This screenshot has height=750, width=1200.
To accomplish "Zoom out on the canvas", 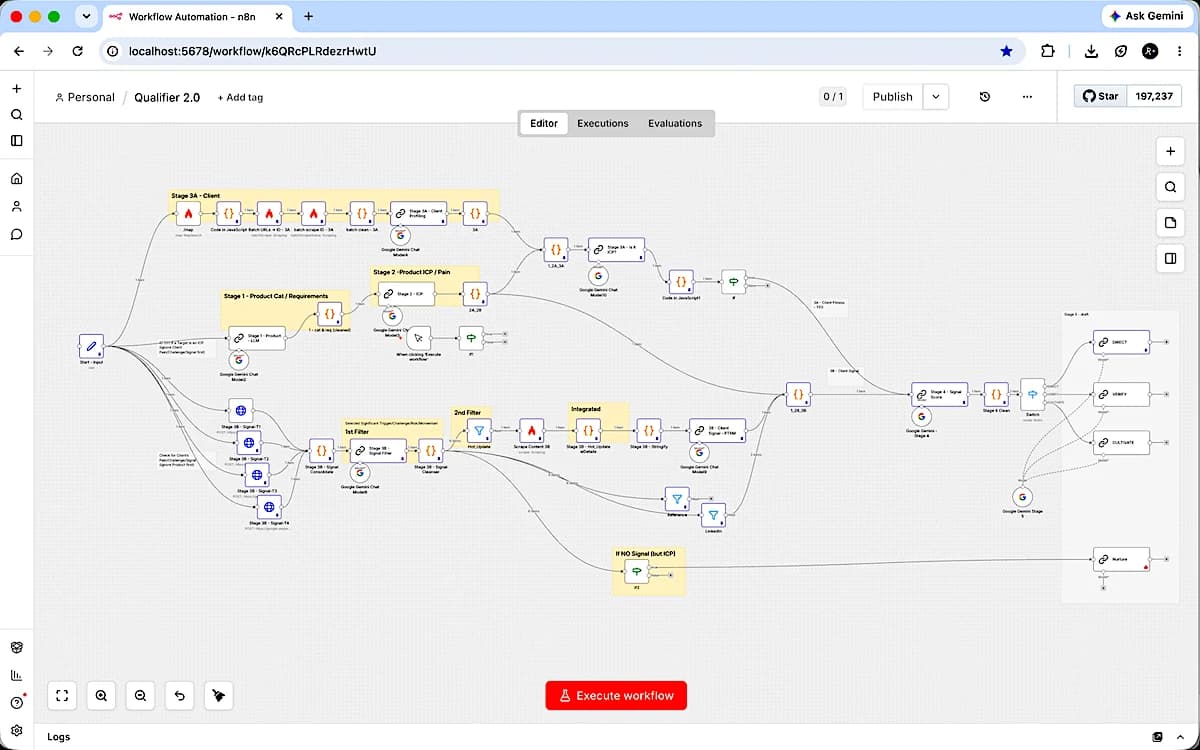I will 140,695.
